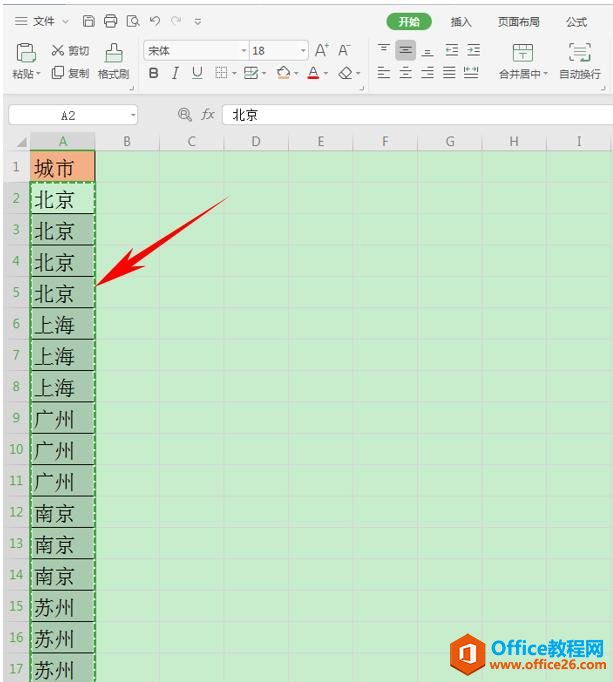Image resolution: width=613 pixels, height=682 pixels.
Task: Expand quick access toolbar options arrow
Action: (x=198, y=21)
